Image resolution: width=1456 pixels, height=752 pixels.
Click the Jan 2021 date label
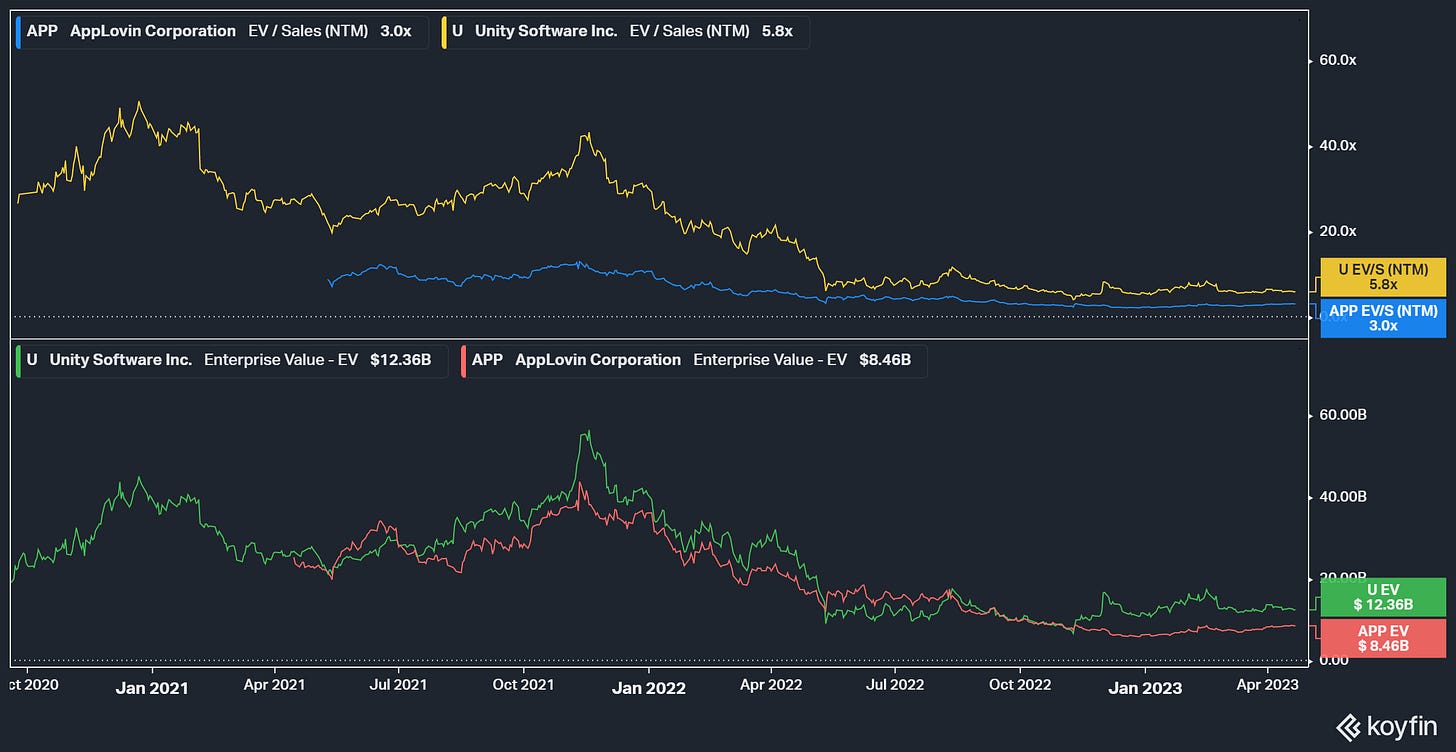(153, 688)
